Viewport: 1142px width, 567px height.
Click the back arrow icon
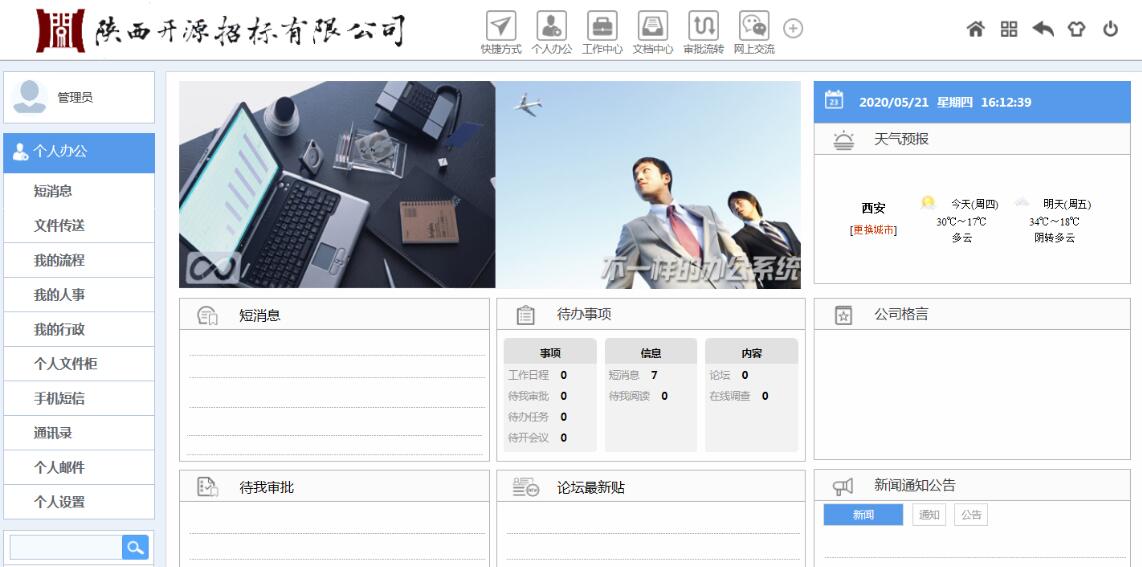[x=1043, y=29]
